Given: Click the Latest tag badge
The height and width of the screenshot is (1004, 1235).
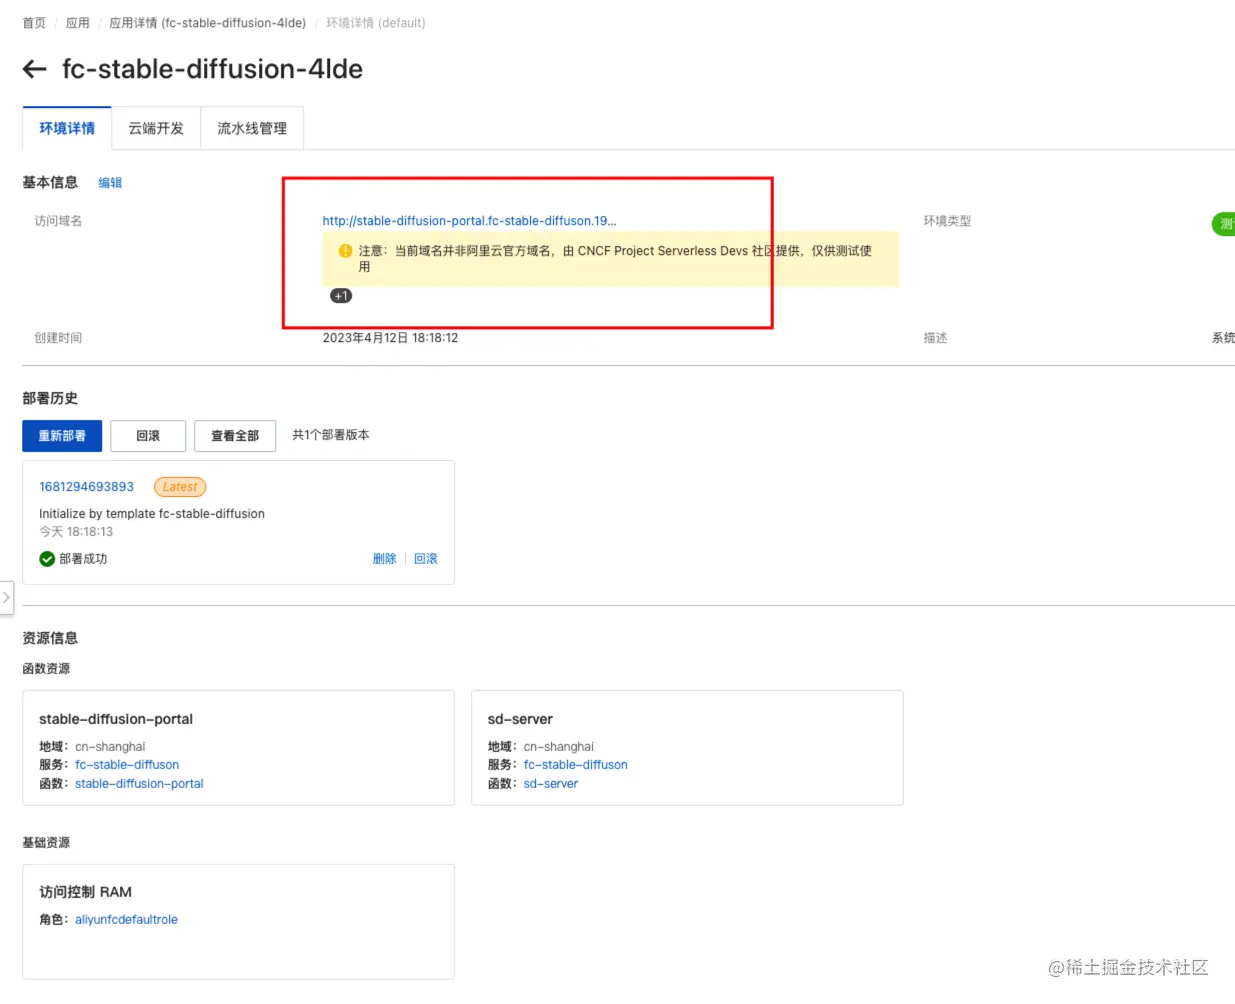Looking at the screenshot, I should pos(180,487).
